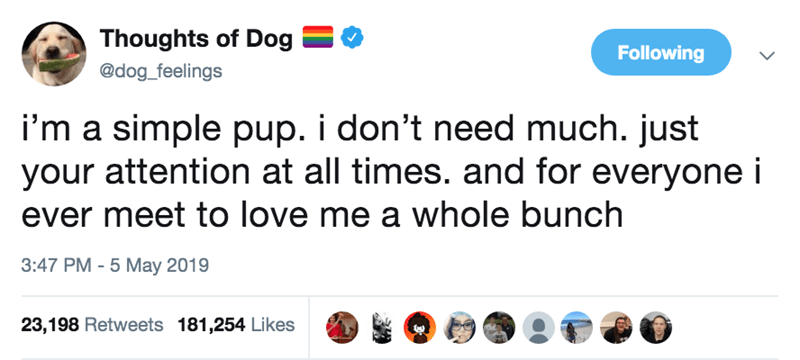Visit the @dog_feelings handle link
Screen dimensions: 800x360
click(x=161, y=70)
